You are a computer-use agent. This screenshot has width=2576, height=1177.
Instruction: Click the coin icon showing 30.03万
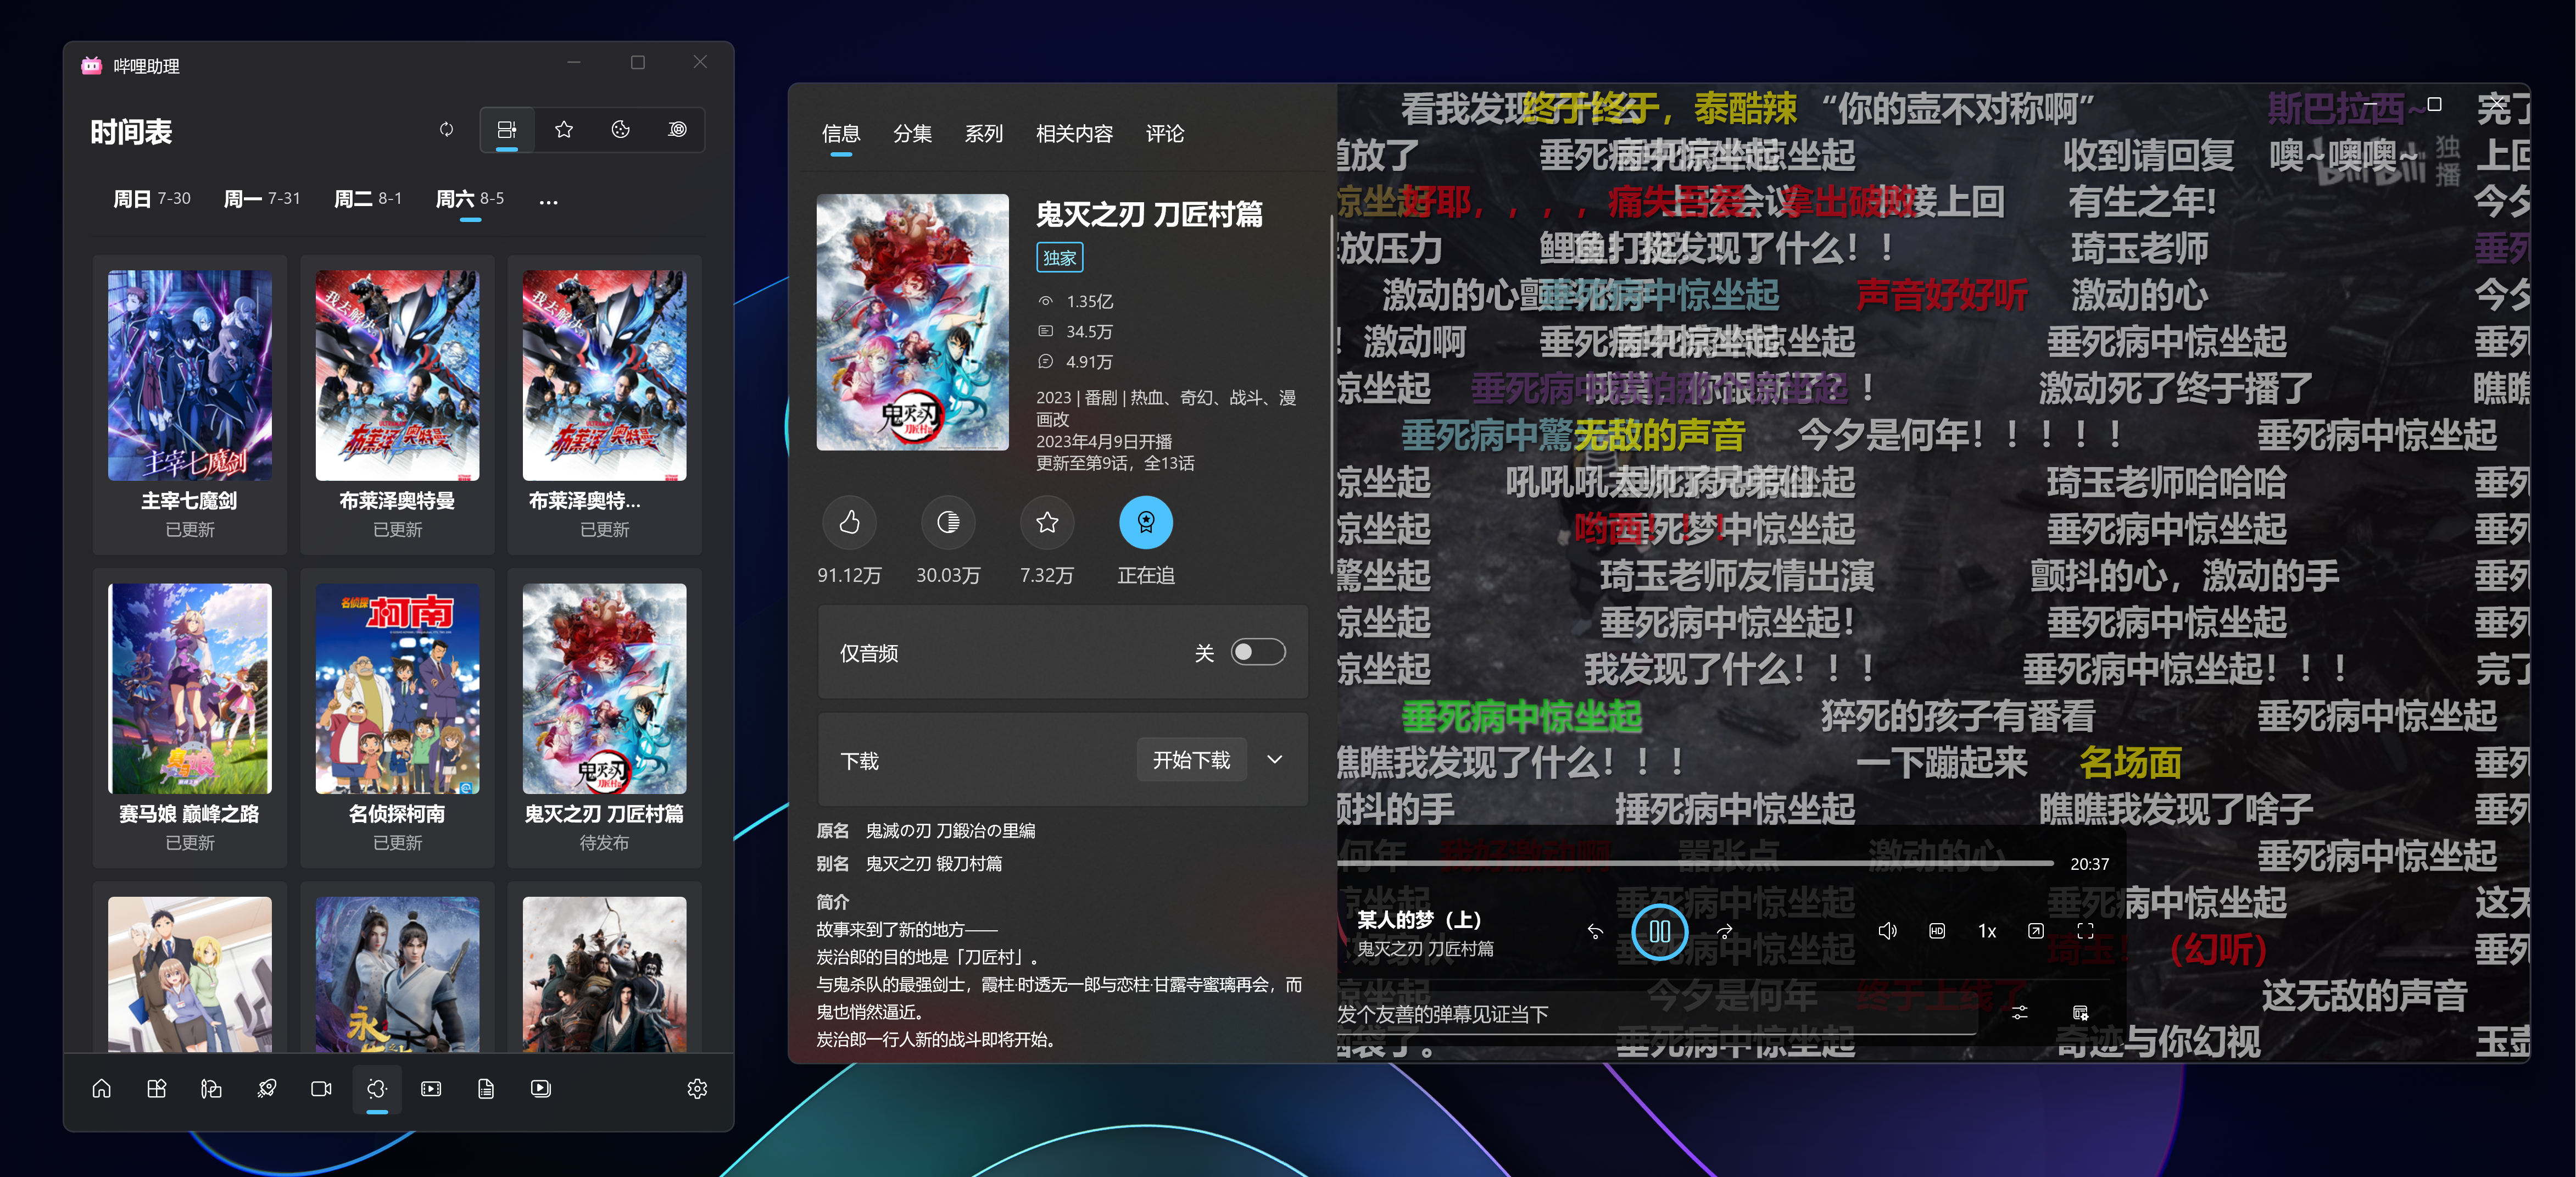(947, 522)
